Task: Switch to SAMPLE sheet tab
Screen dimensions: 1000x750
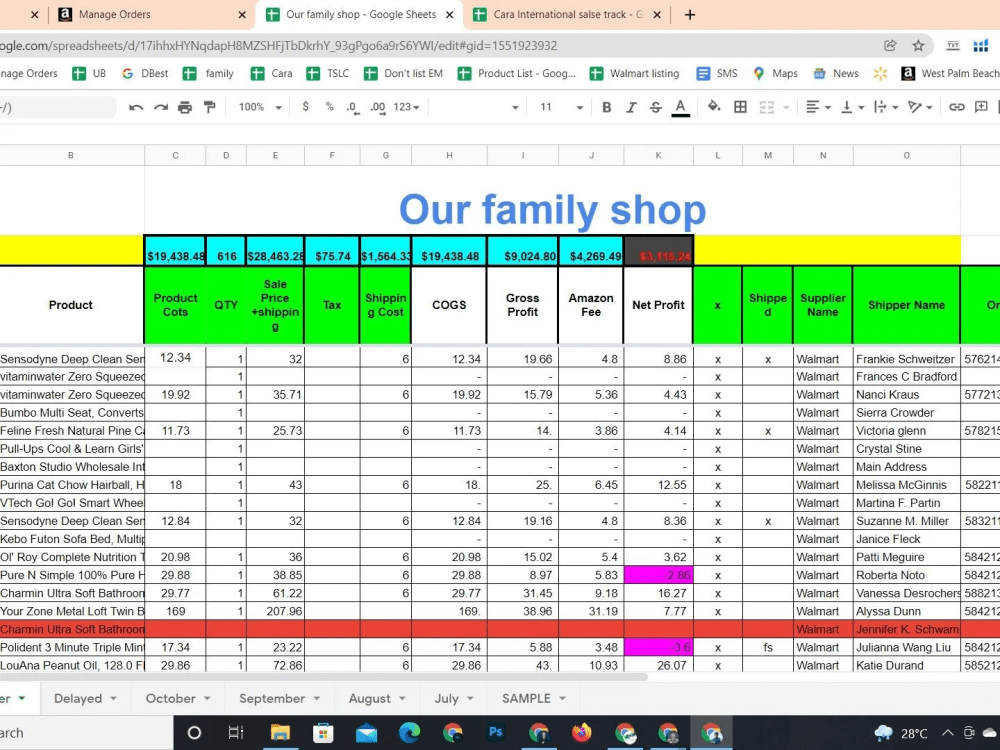Action: pyautogui.click(x=526, y=698)
